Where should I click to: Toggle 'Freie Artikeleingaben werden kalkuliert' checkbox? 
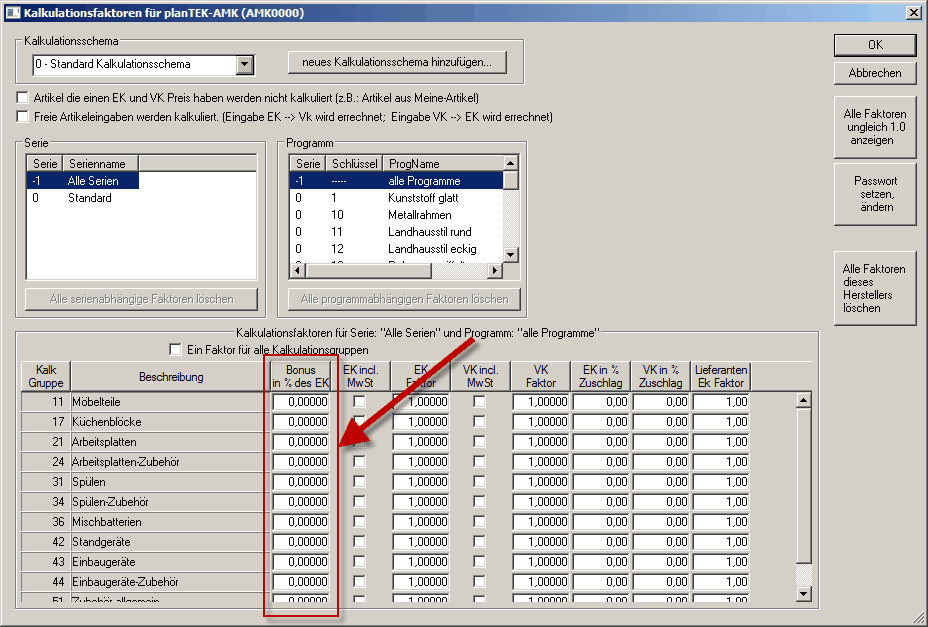click(x=23, y=117)
